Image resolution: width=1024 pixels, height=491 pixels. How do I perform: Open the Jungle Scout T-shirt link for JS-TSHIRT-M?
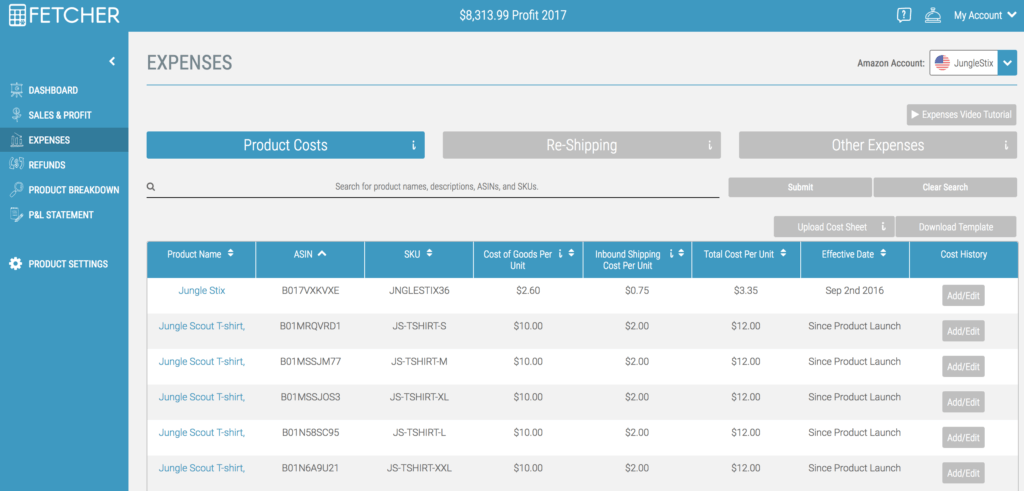[202, 361]
